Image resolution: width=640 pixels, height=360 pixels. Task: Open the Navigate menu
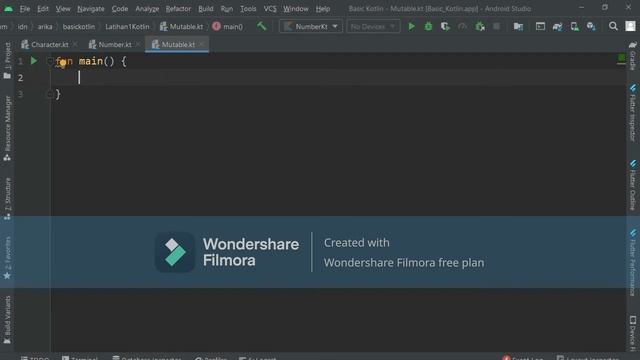coord(91,9)
